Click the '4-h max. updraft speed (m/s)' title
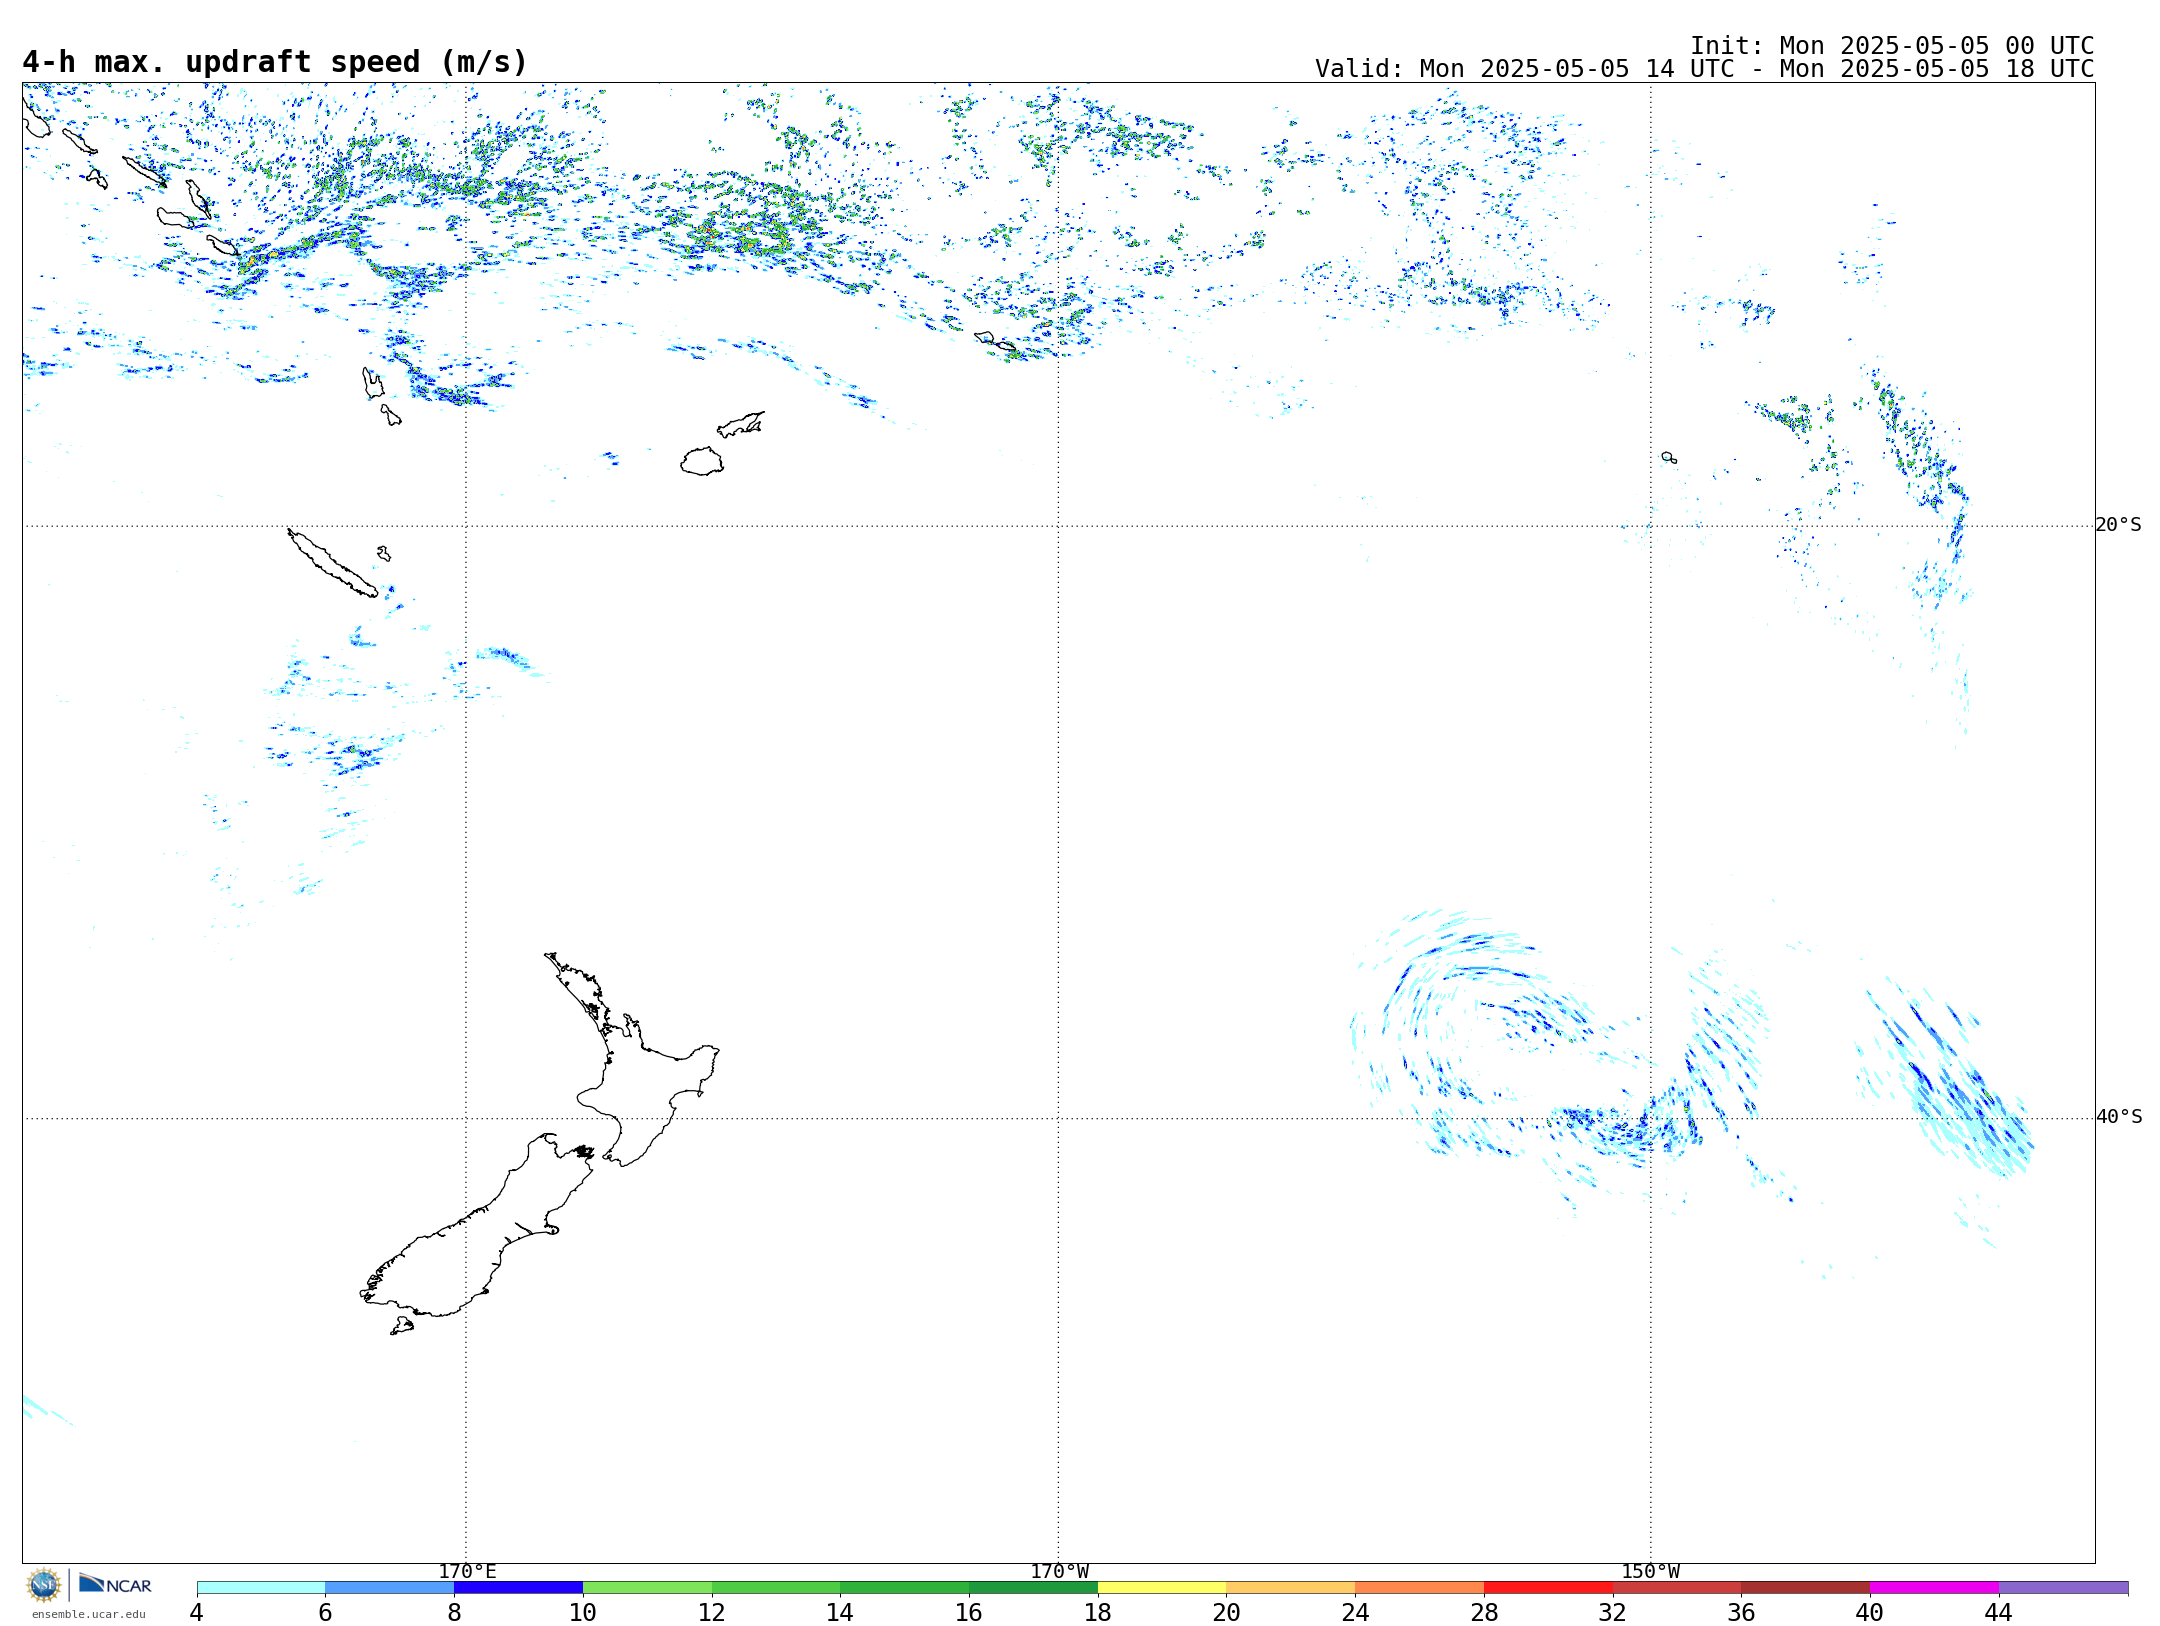The width and height of the screenshot is (2160, 1626). (x=275, y=62)
